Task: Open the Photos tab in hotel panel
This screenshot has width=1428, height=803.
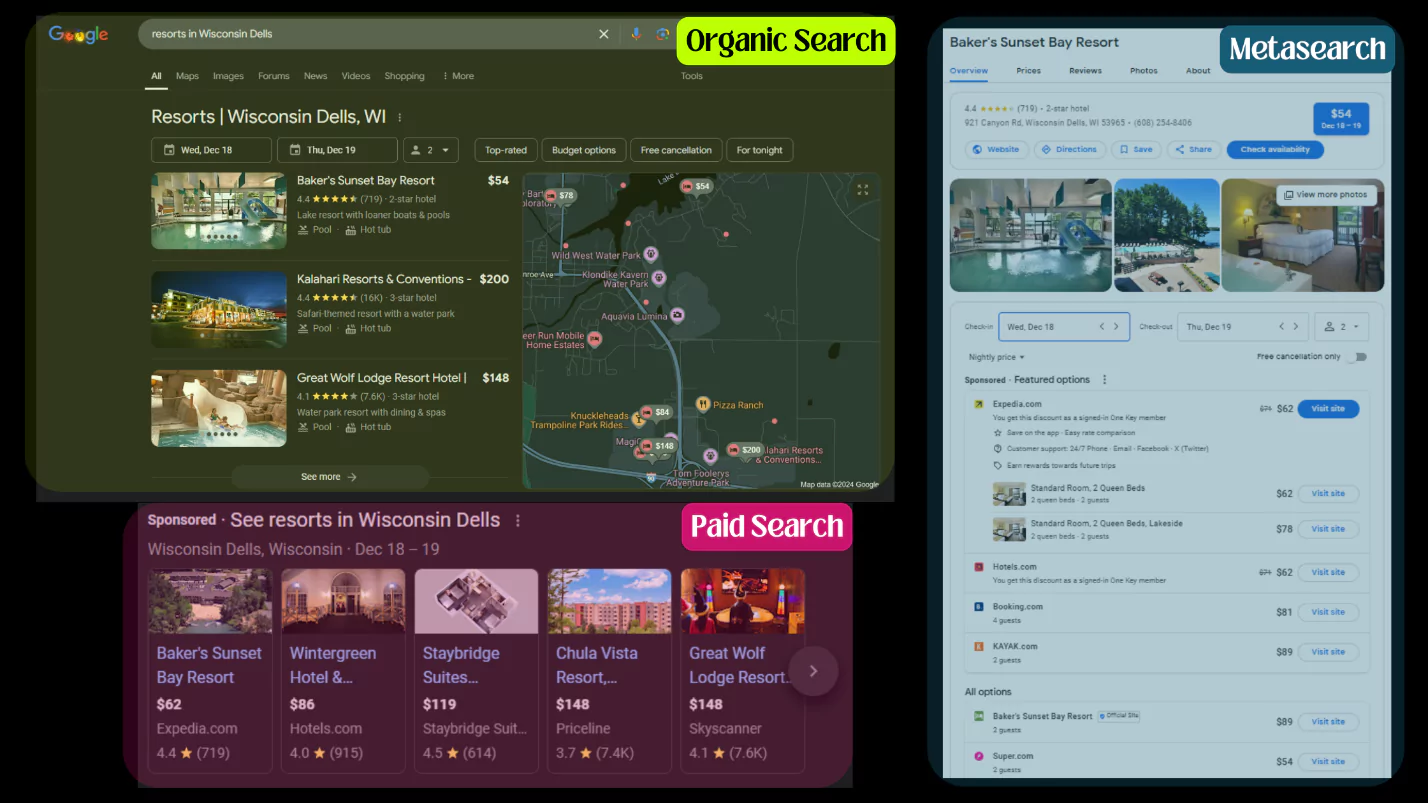Action: pyautogui.click(x=1143, y=71)
